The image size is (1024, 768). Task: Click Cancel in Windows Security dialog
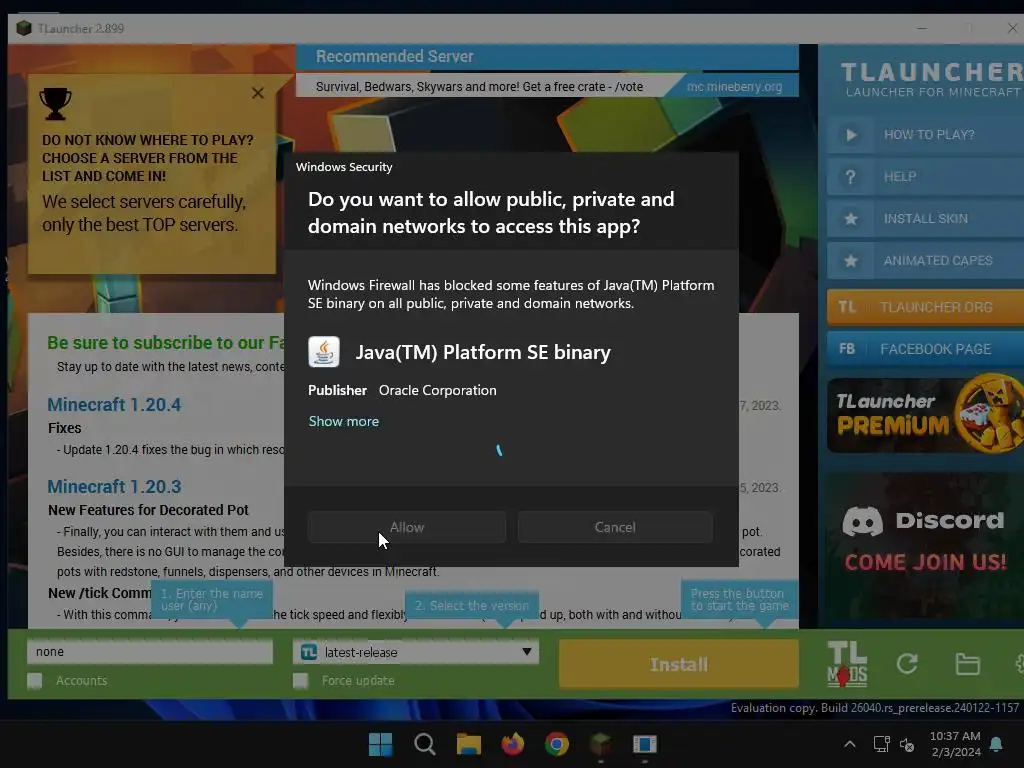tap(615, 527)
